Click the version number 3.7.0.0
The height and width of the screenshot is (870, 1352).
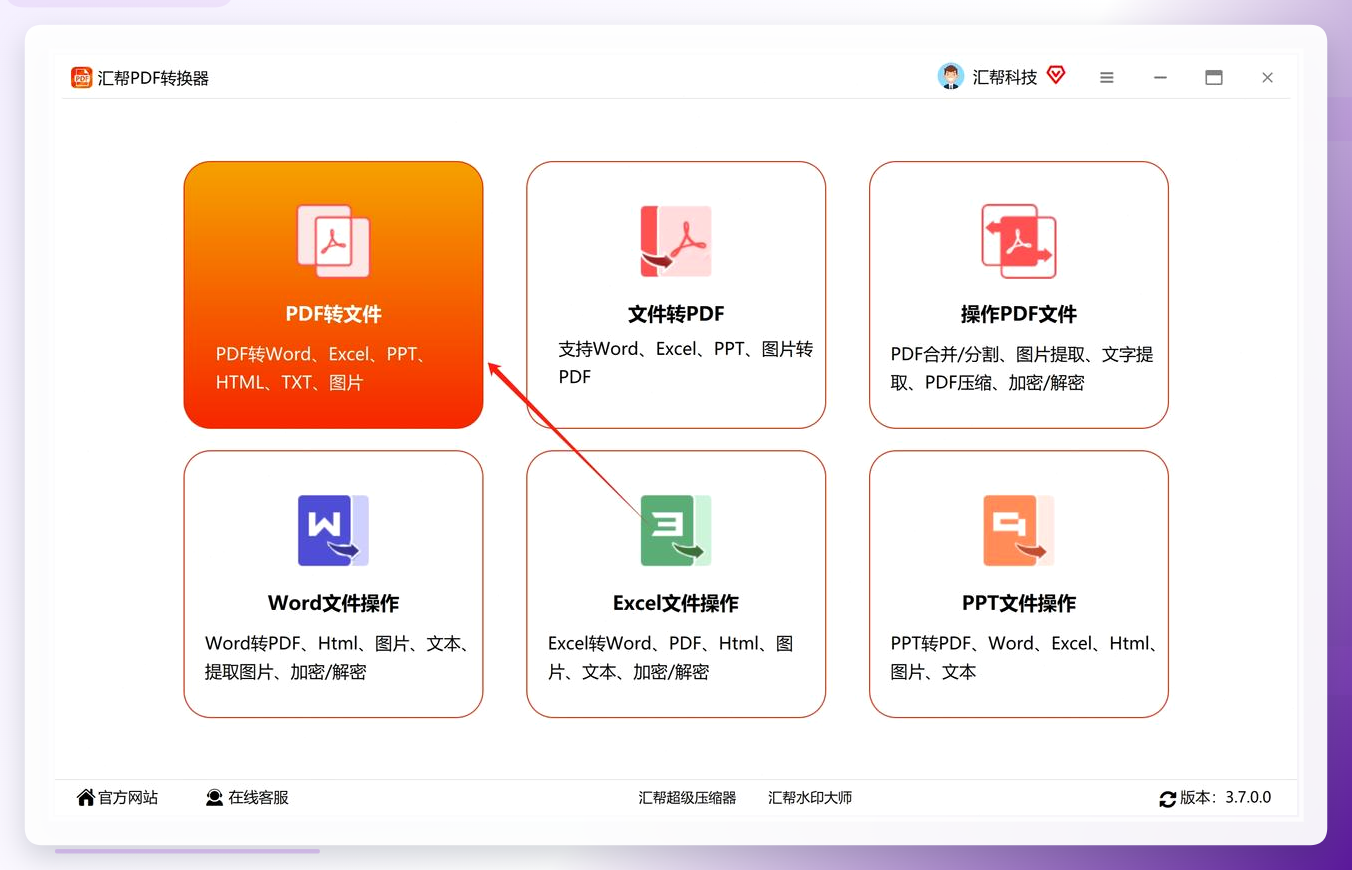pos(1247,798)
